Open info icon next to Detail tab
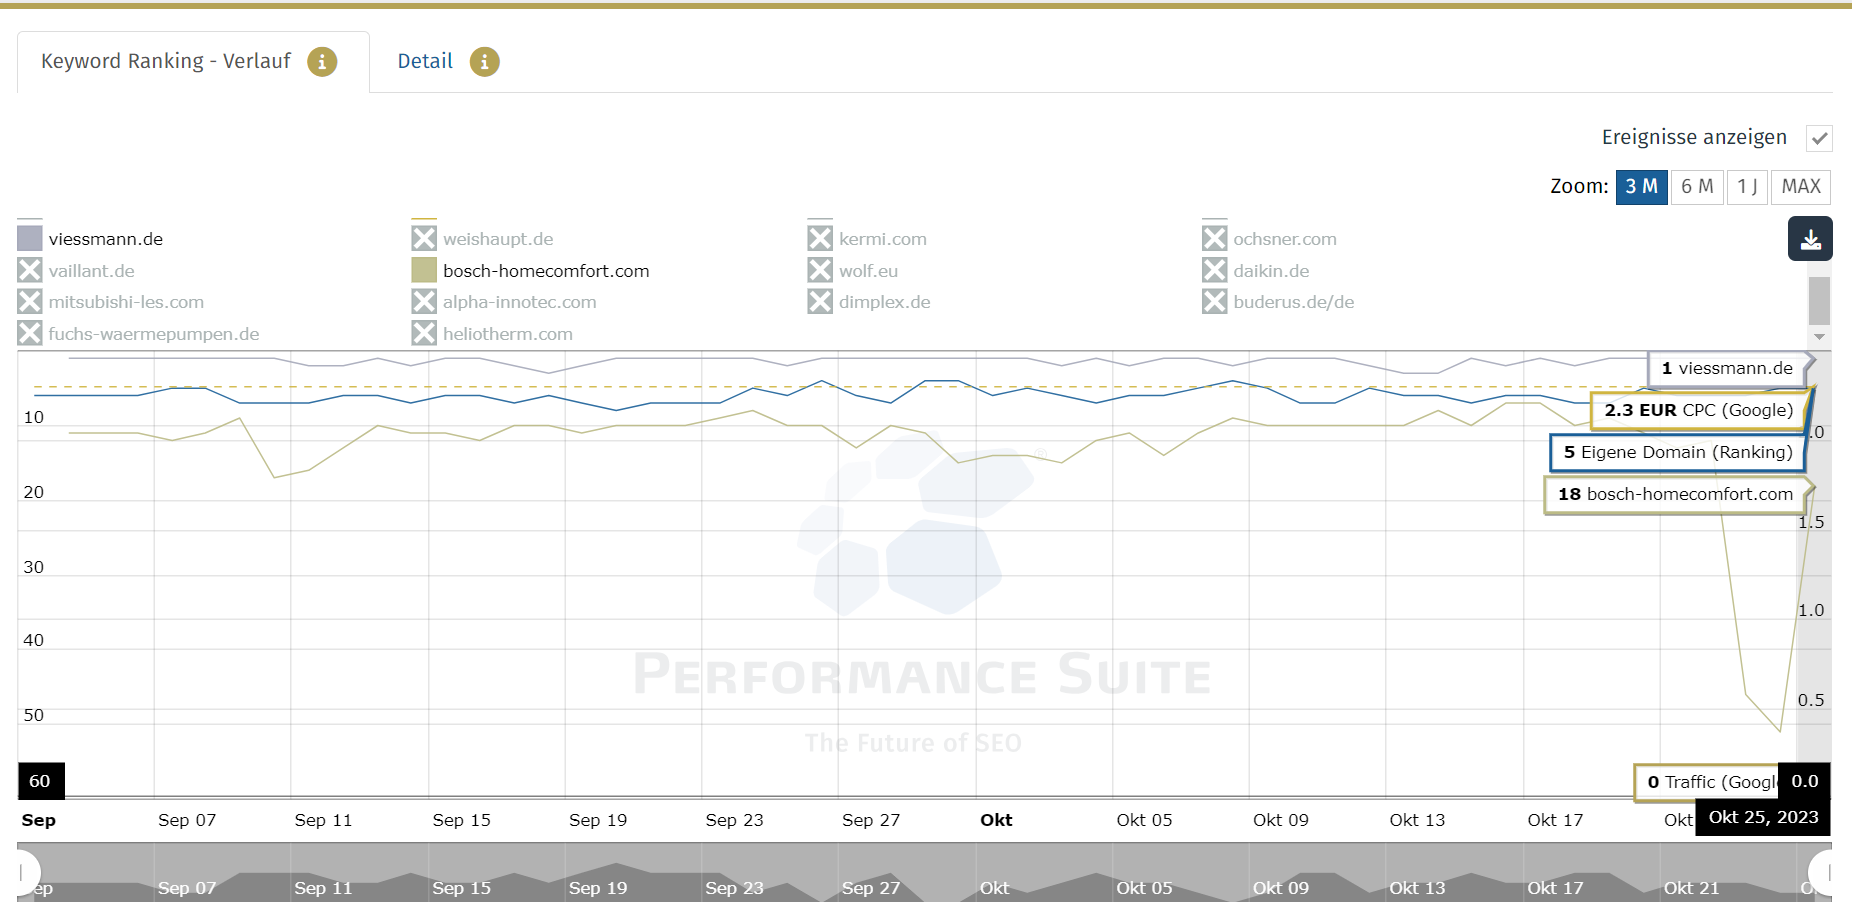This screenshot has height=915, width=1852. pyautogui.click(x=485, y=62)
